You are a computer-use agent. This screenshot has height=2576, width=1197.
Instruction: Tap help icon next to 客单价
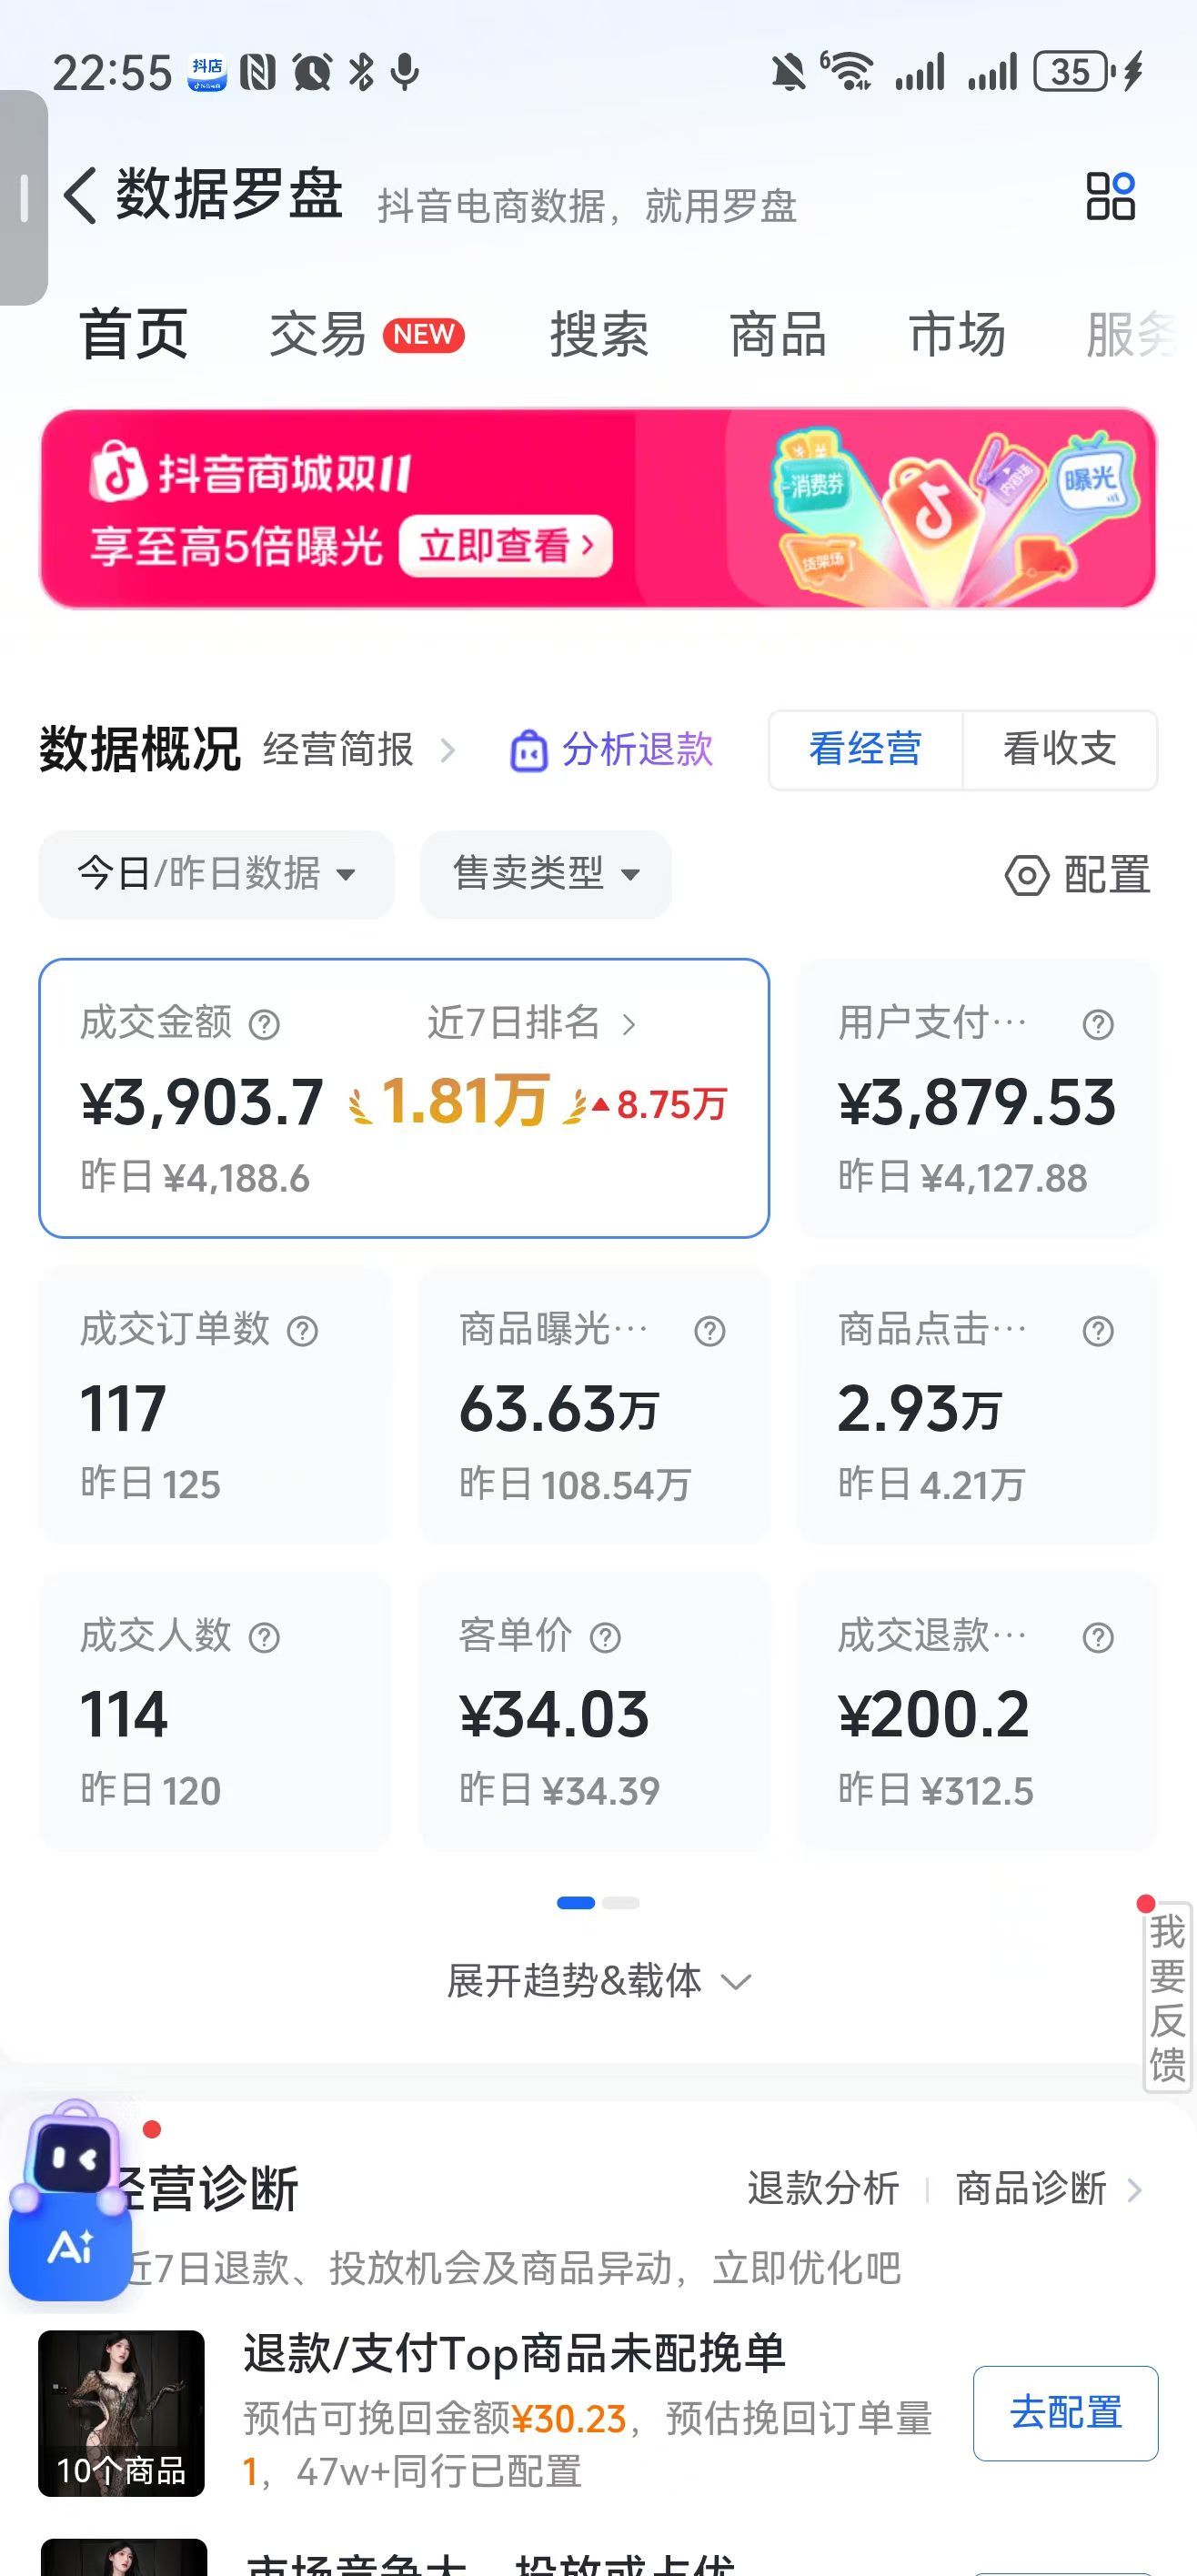605,1638
